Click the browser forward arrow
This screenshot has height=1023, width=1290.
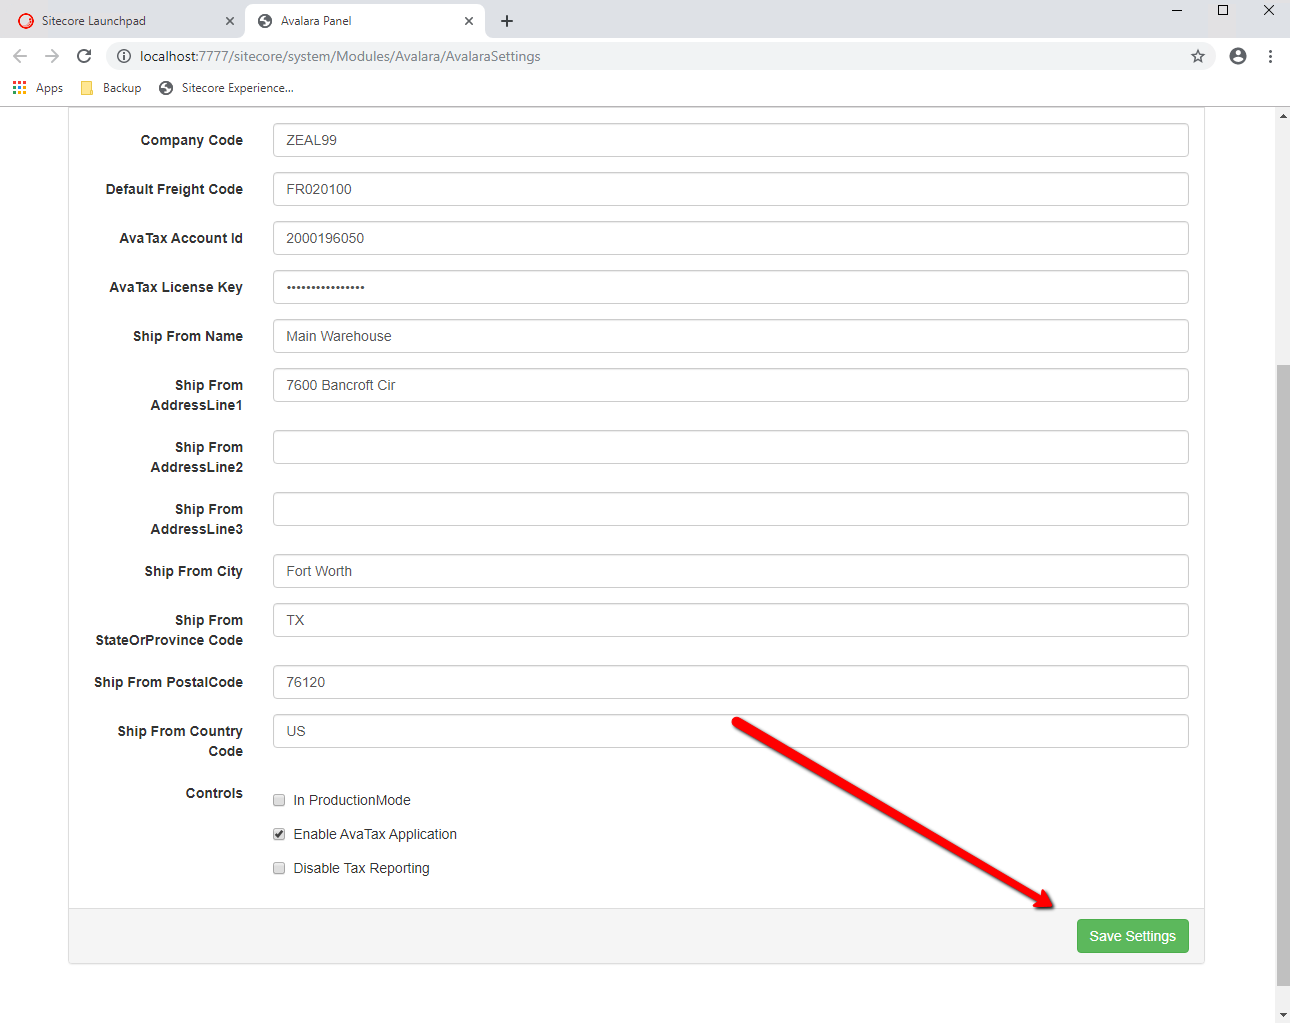coord(52,56)
